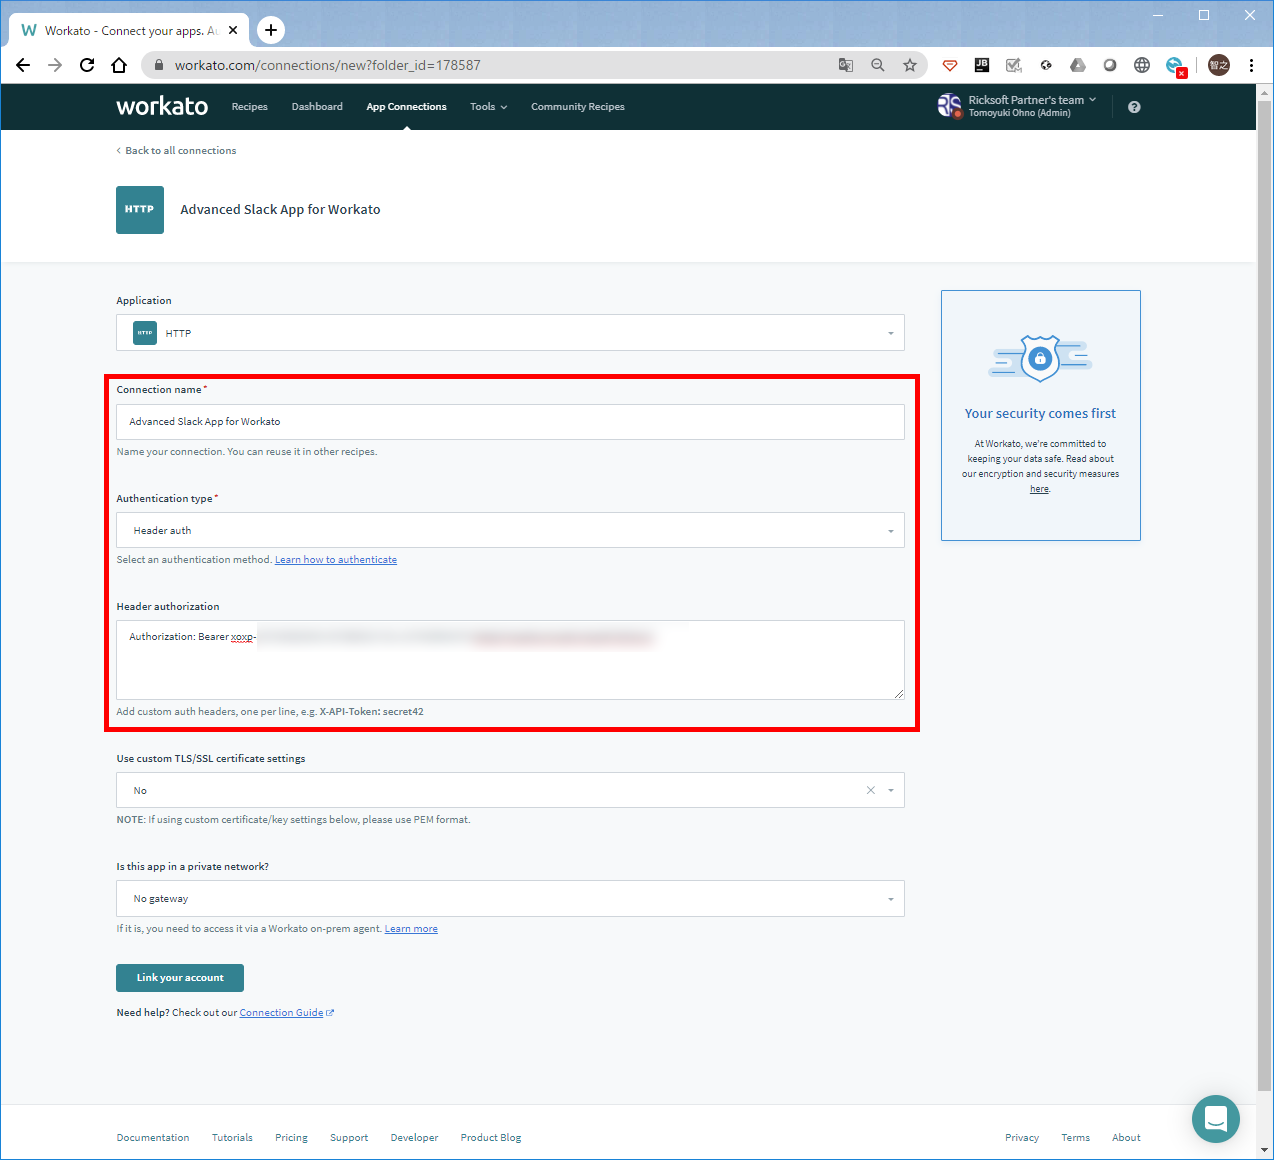
Task: Close the Workato browser tab
Action: tap(233, 30)
